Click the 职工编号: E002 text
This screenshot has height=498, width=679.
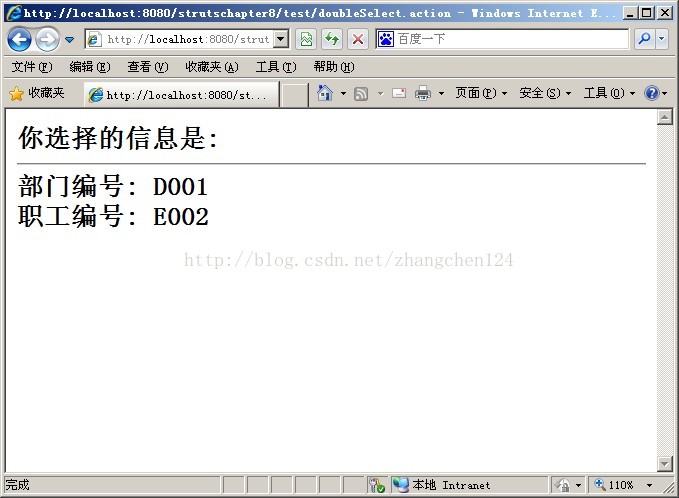(113, 217)
